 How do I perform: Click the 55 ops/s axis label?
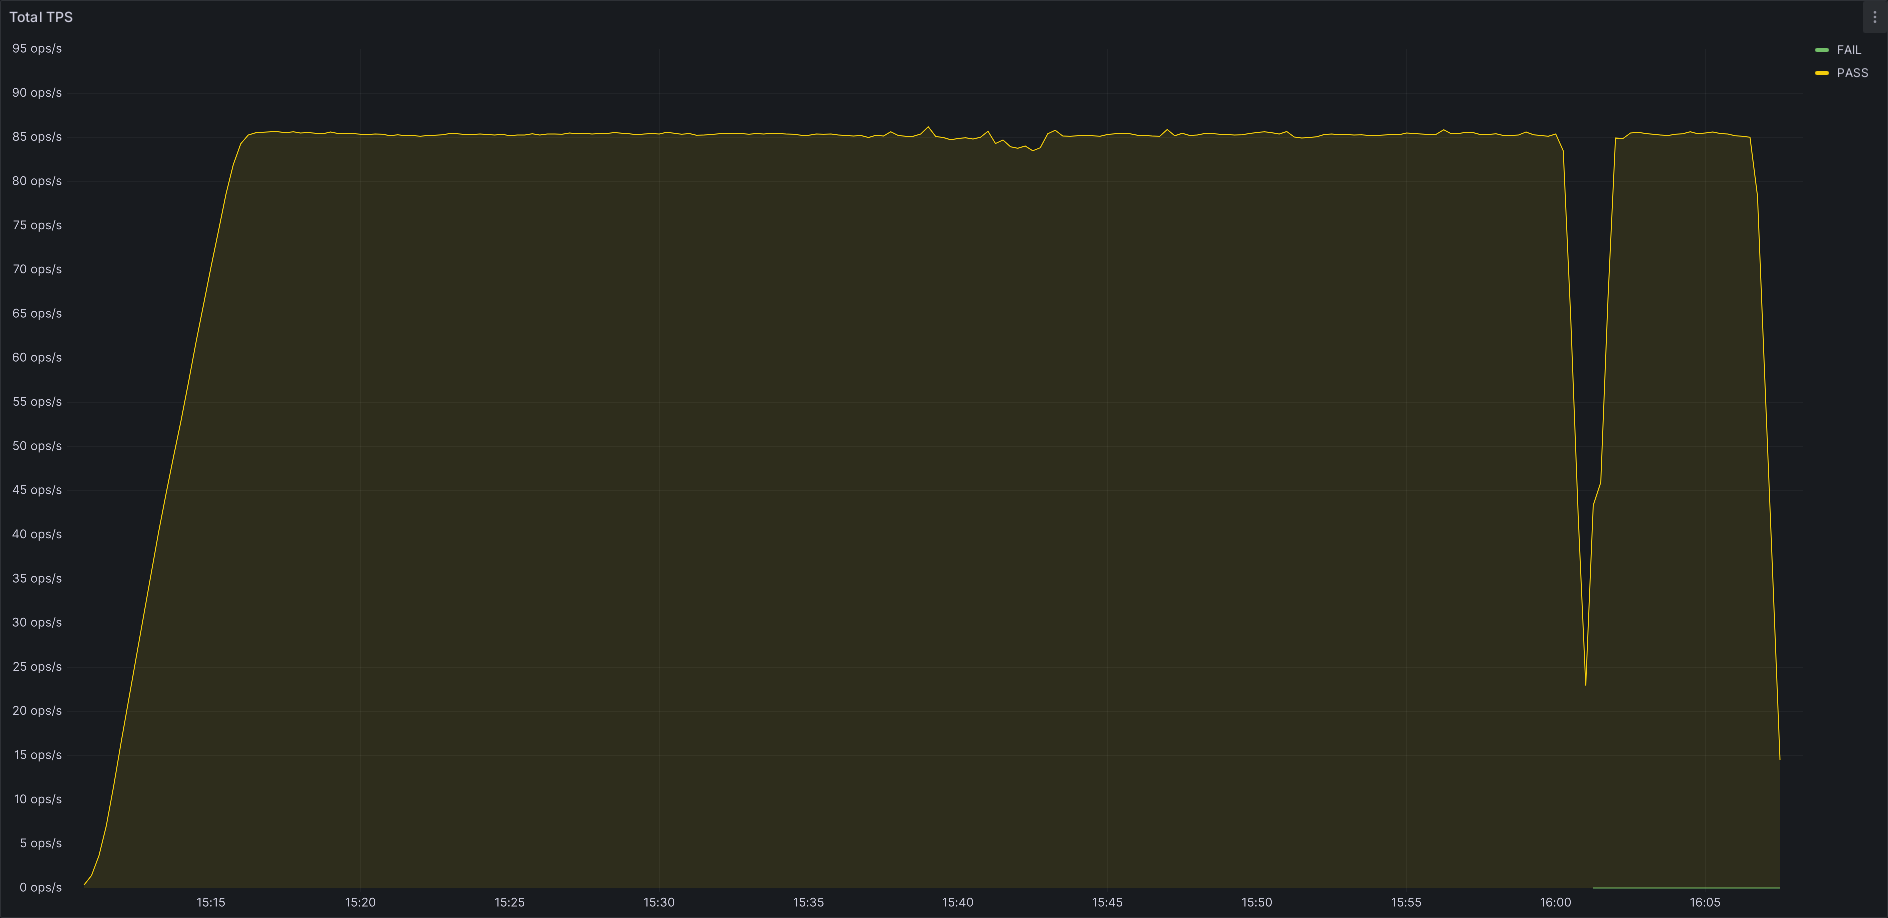[37, 402]
